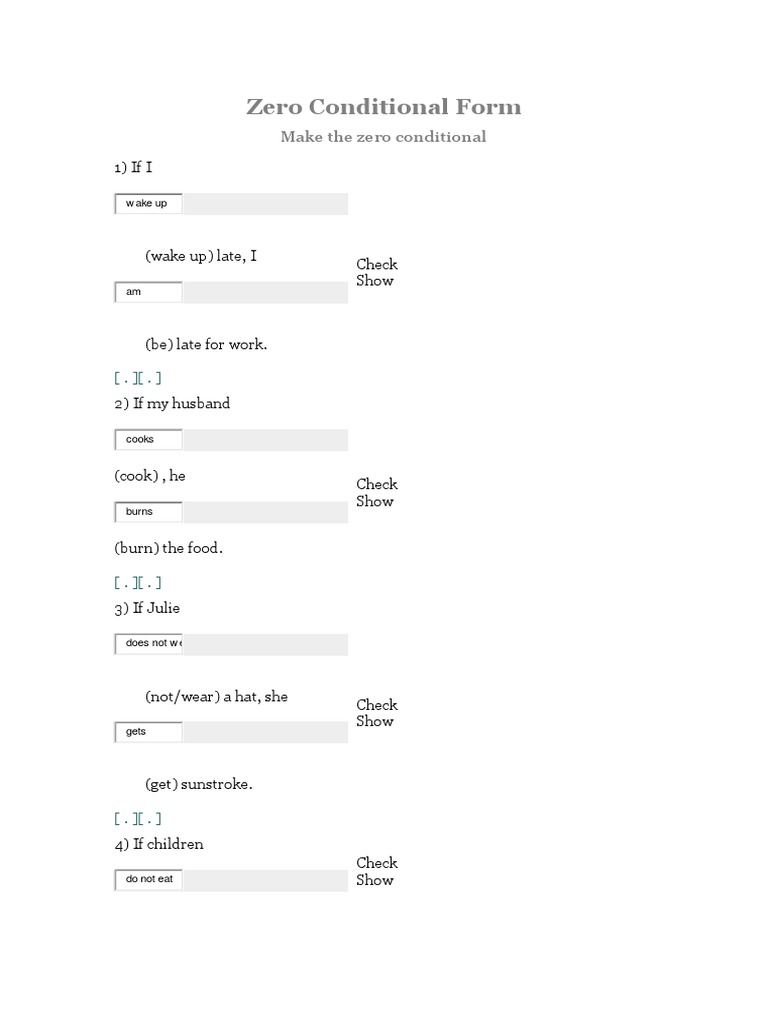The image size is (768, 1024).
Task: Click the input field containing "wake up"
Action: [149, 204]
